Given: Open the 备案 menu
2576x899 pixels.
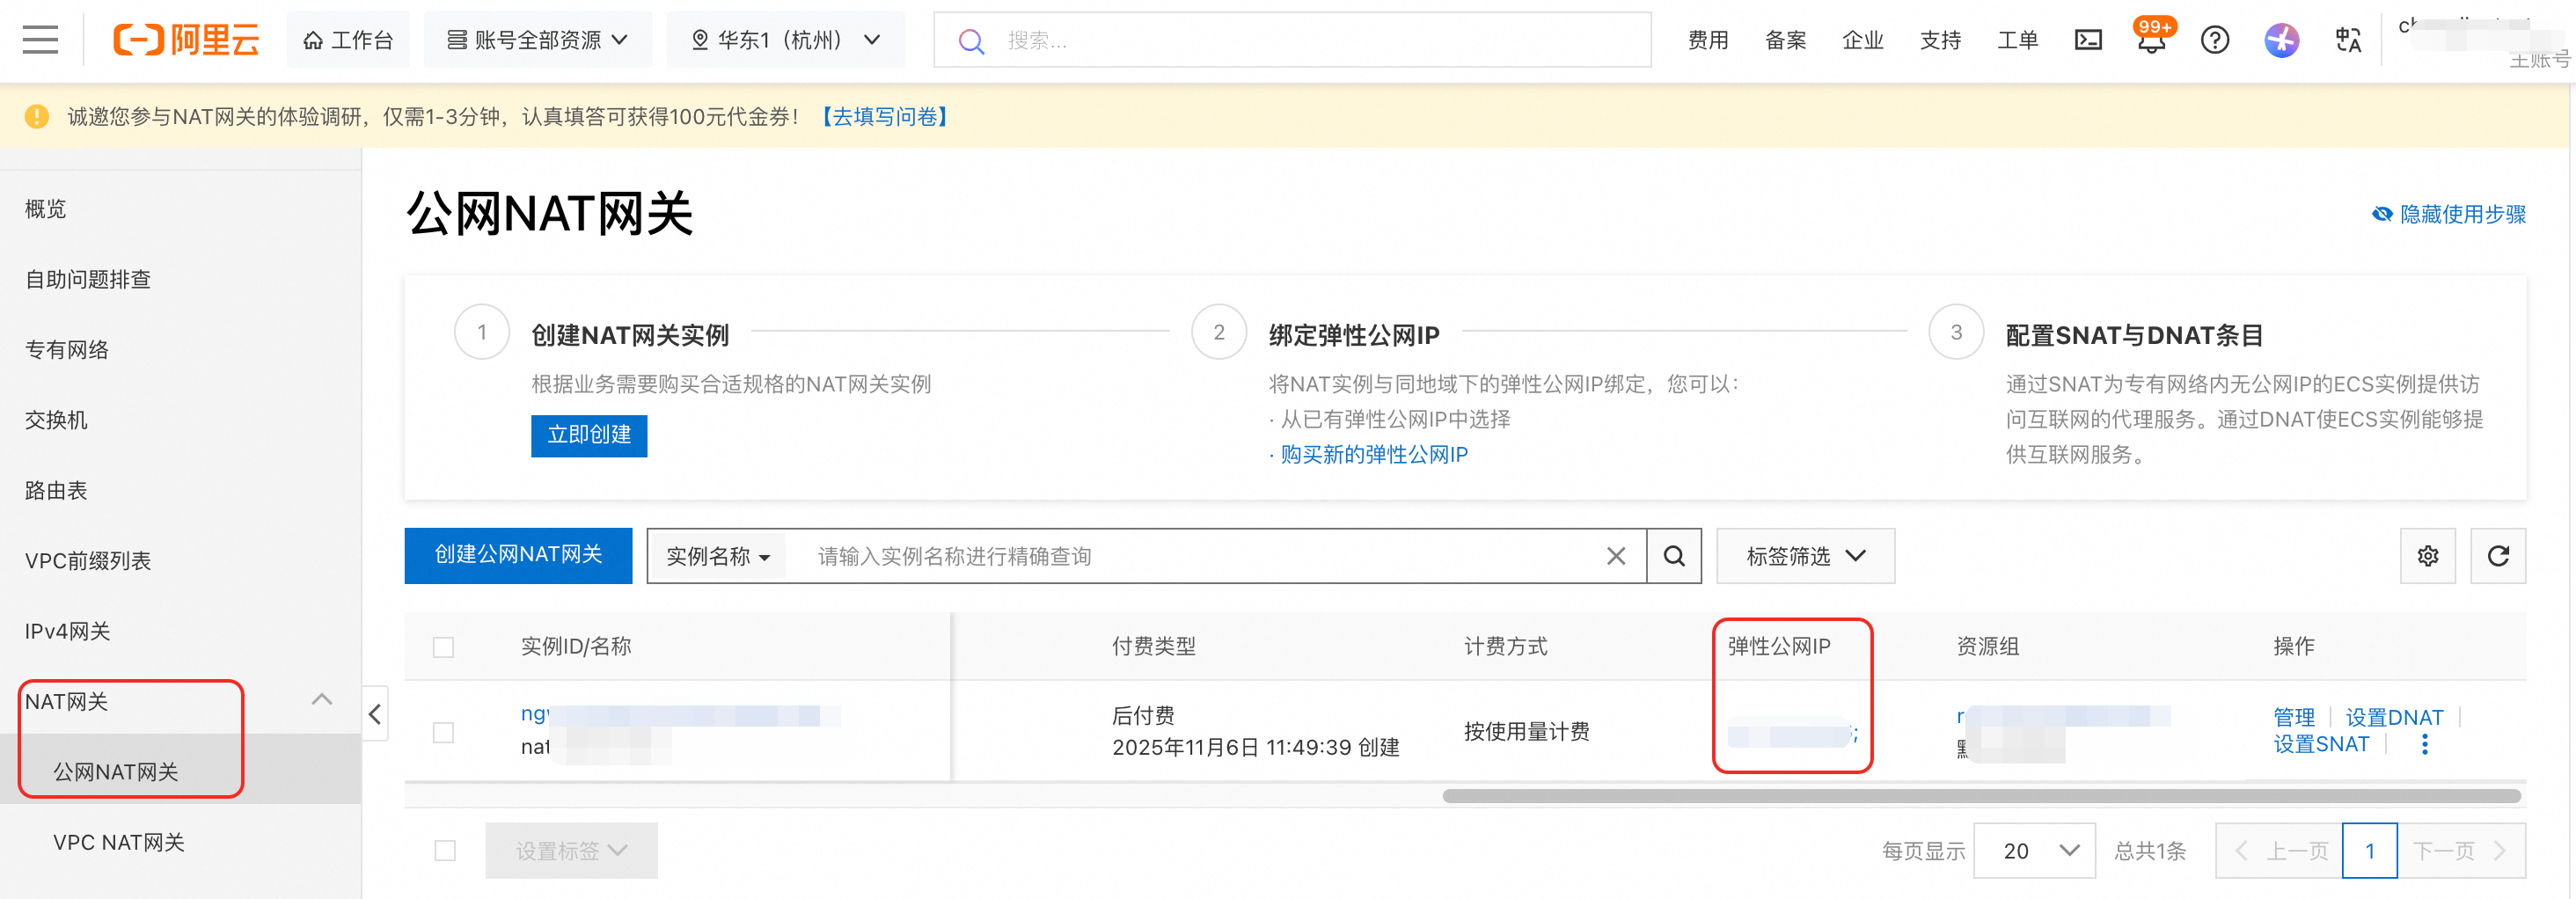Looking at the screenshot, I should coord(1785,40).
